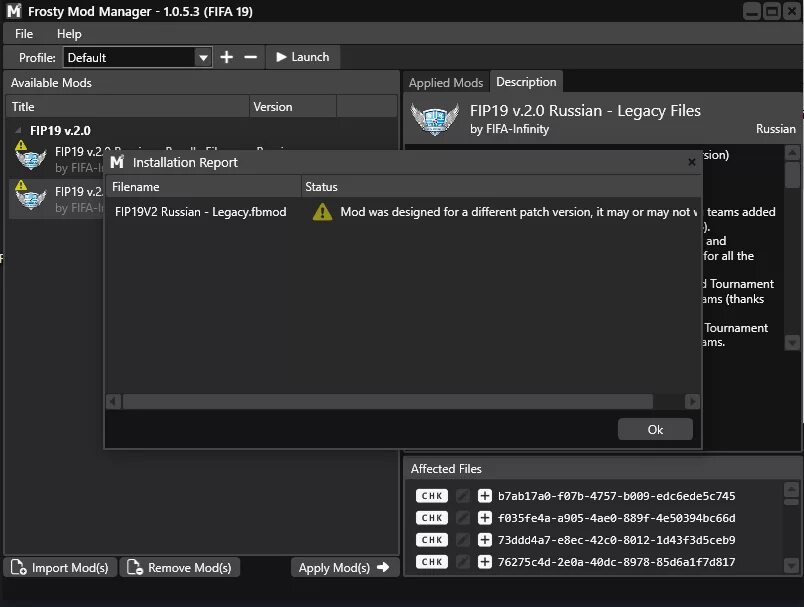Click the Import Mod(s) document icon

tap(18, 567)
